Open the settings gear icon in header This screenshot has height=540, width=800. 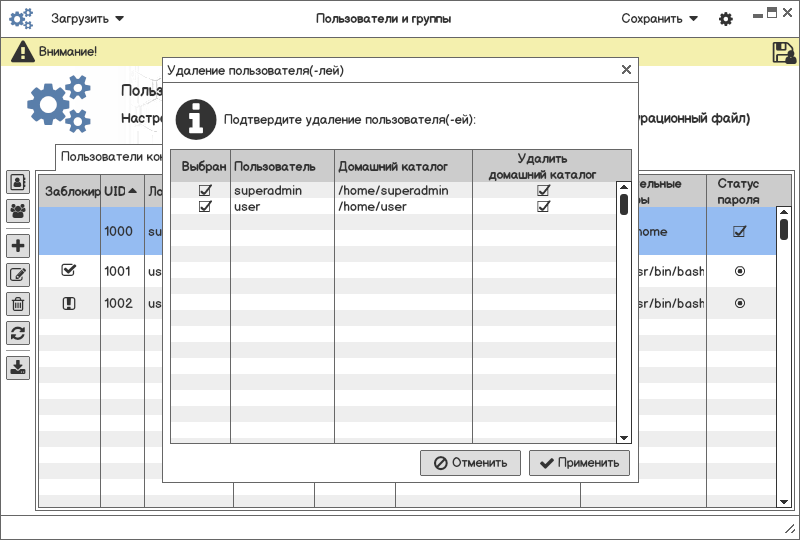point(726,19)
